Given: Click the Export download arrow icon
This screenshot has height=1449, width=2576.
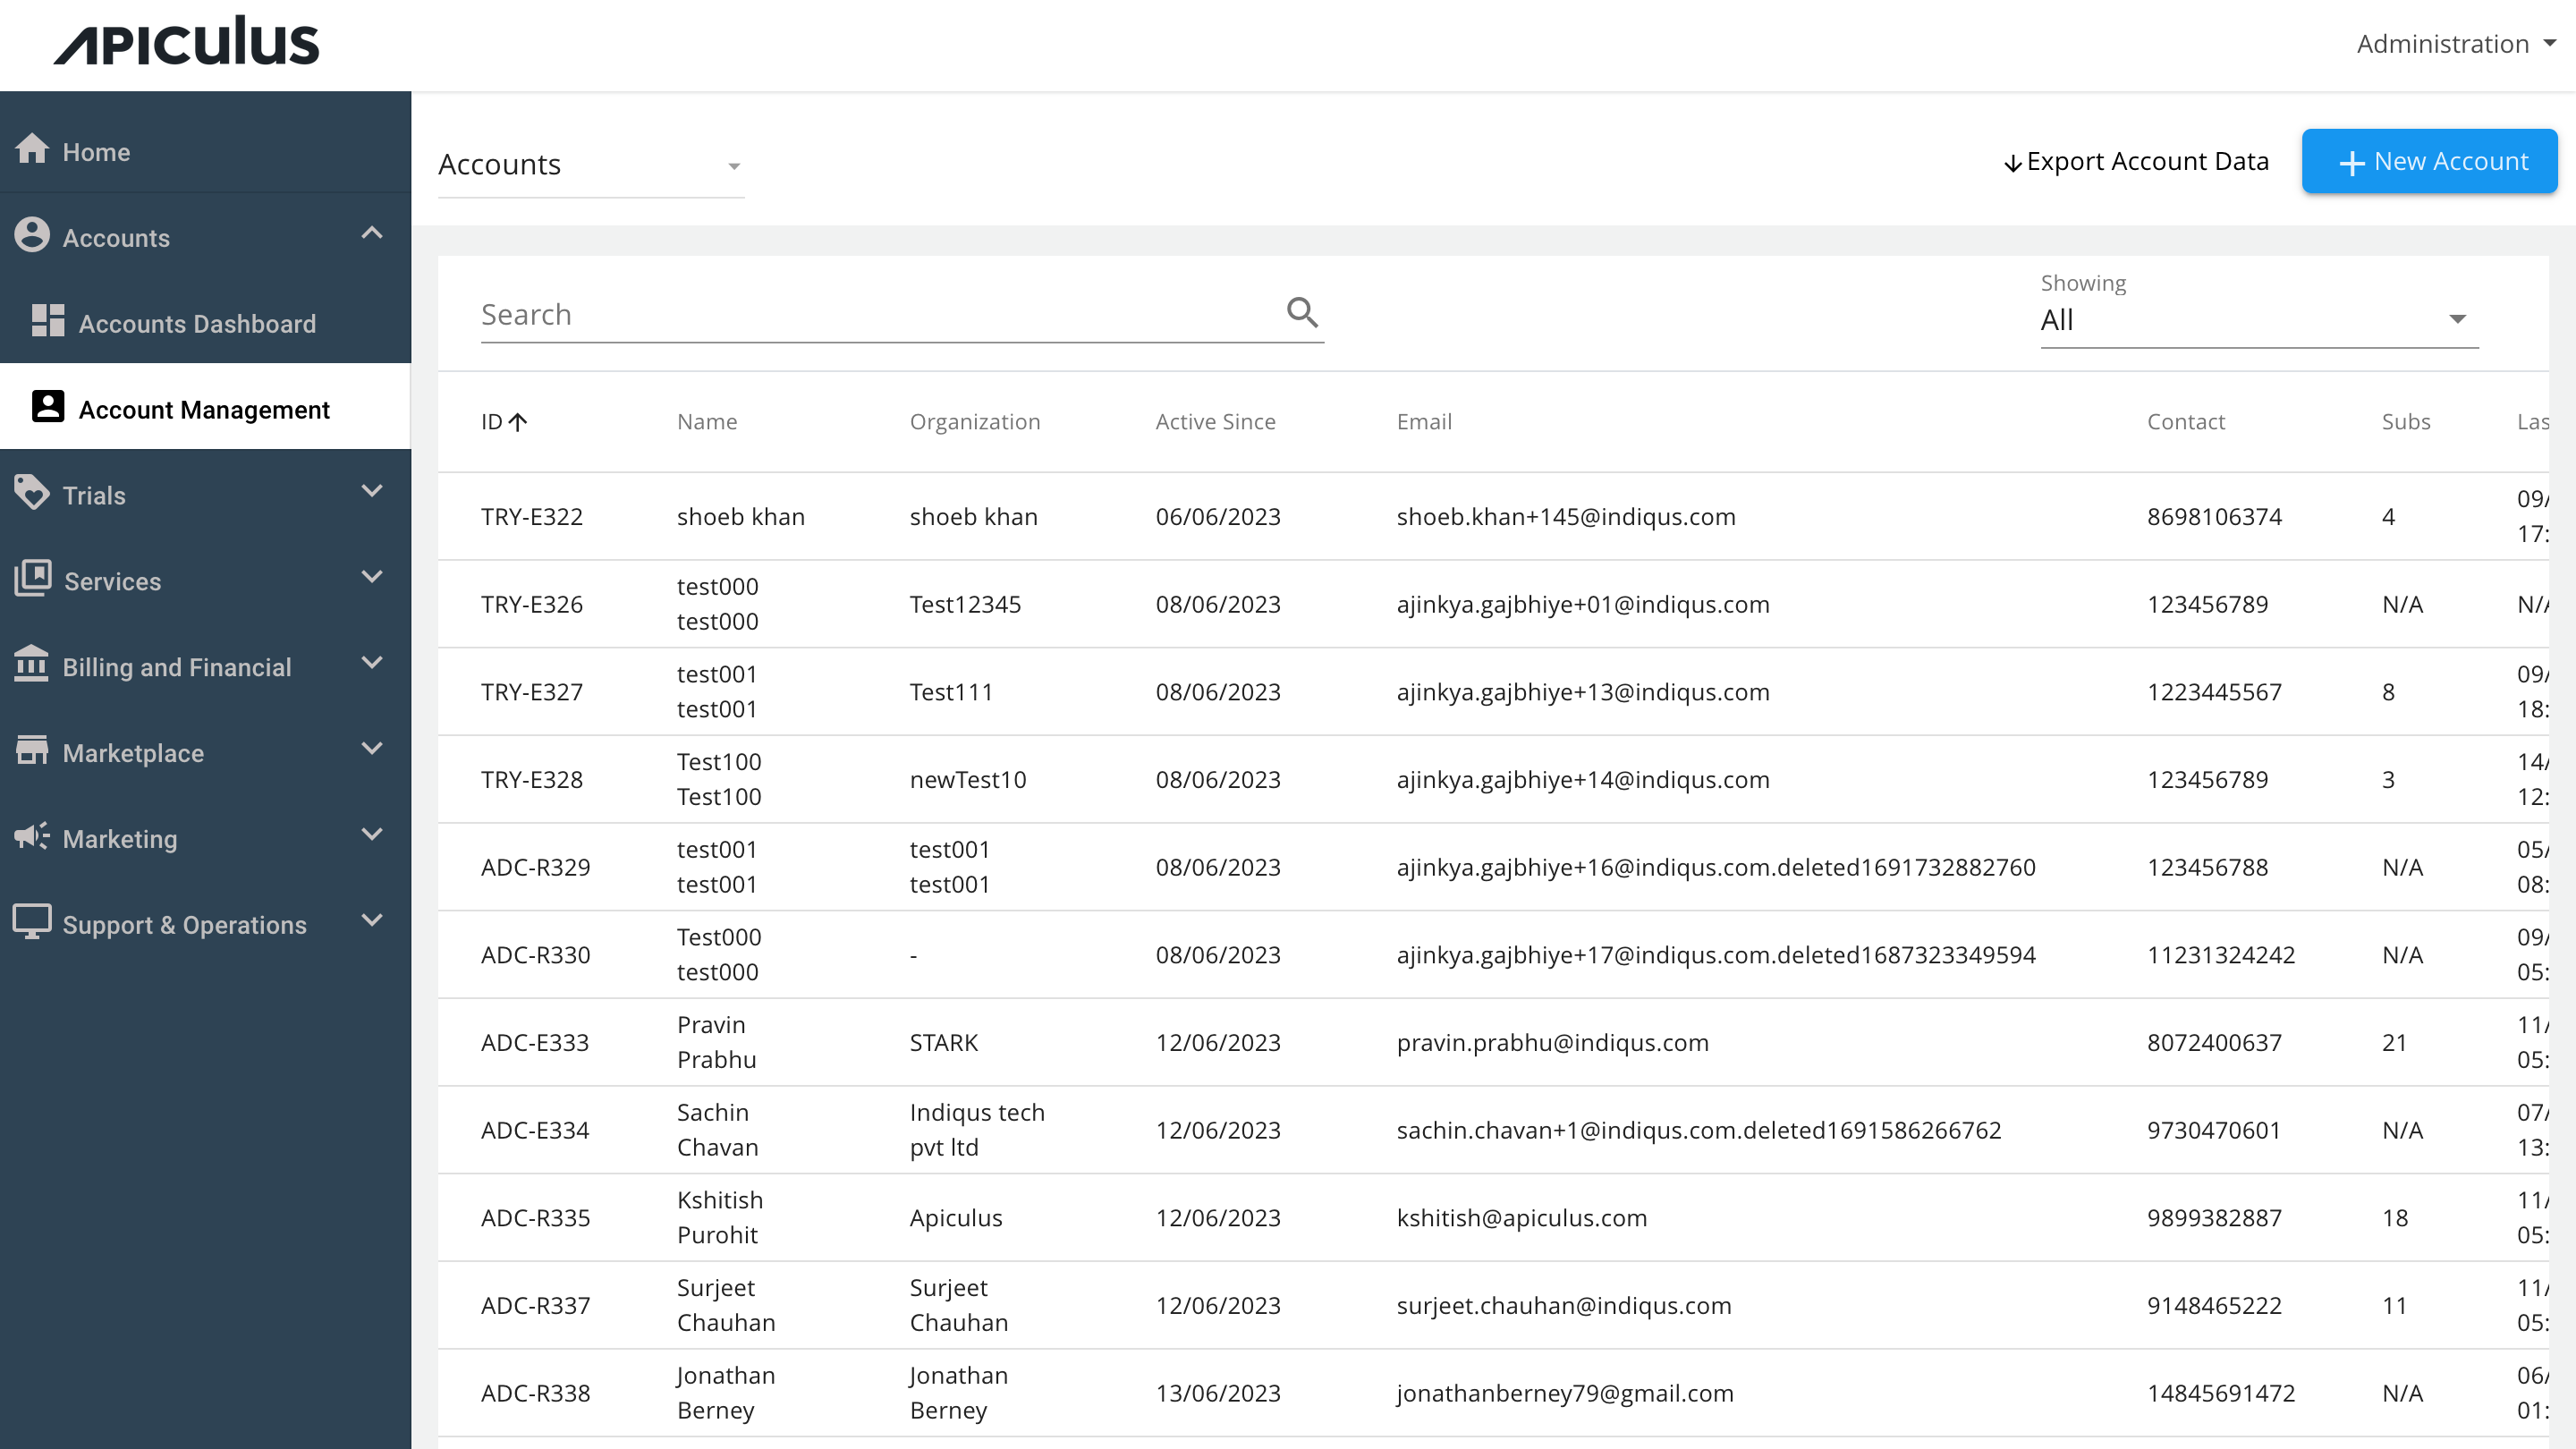Looking at the screenshot, I should (x=2012, y=164).
